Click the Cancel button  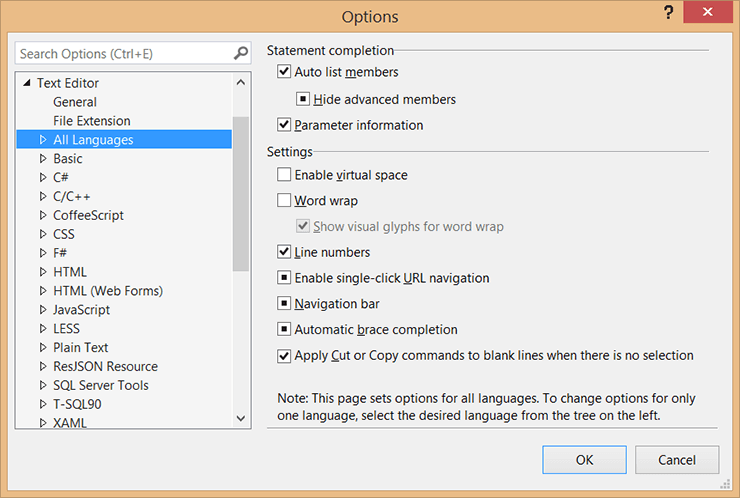click(677, 460)
